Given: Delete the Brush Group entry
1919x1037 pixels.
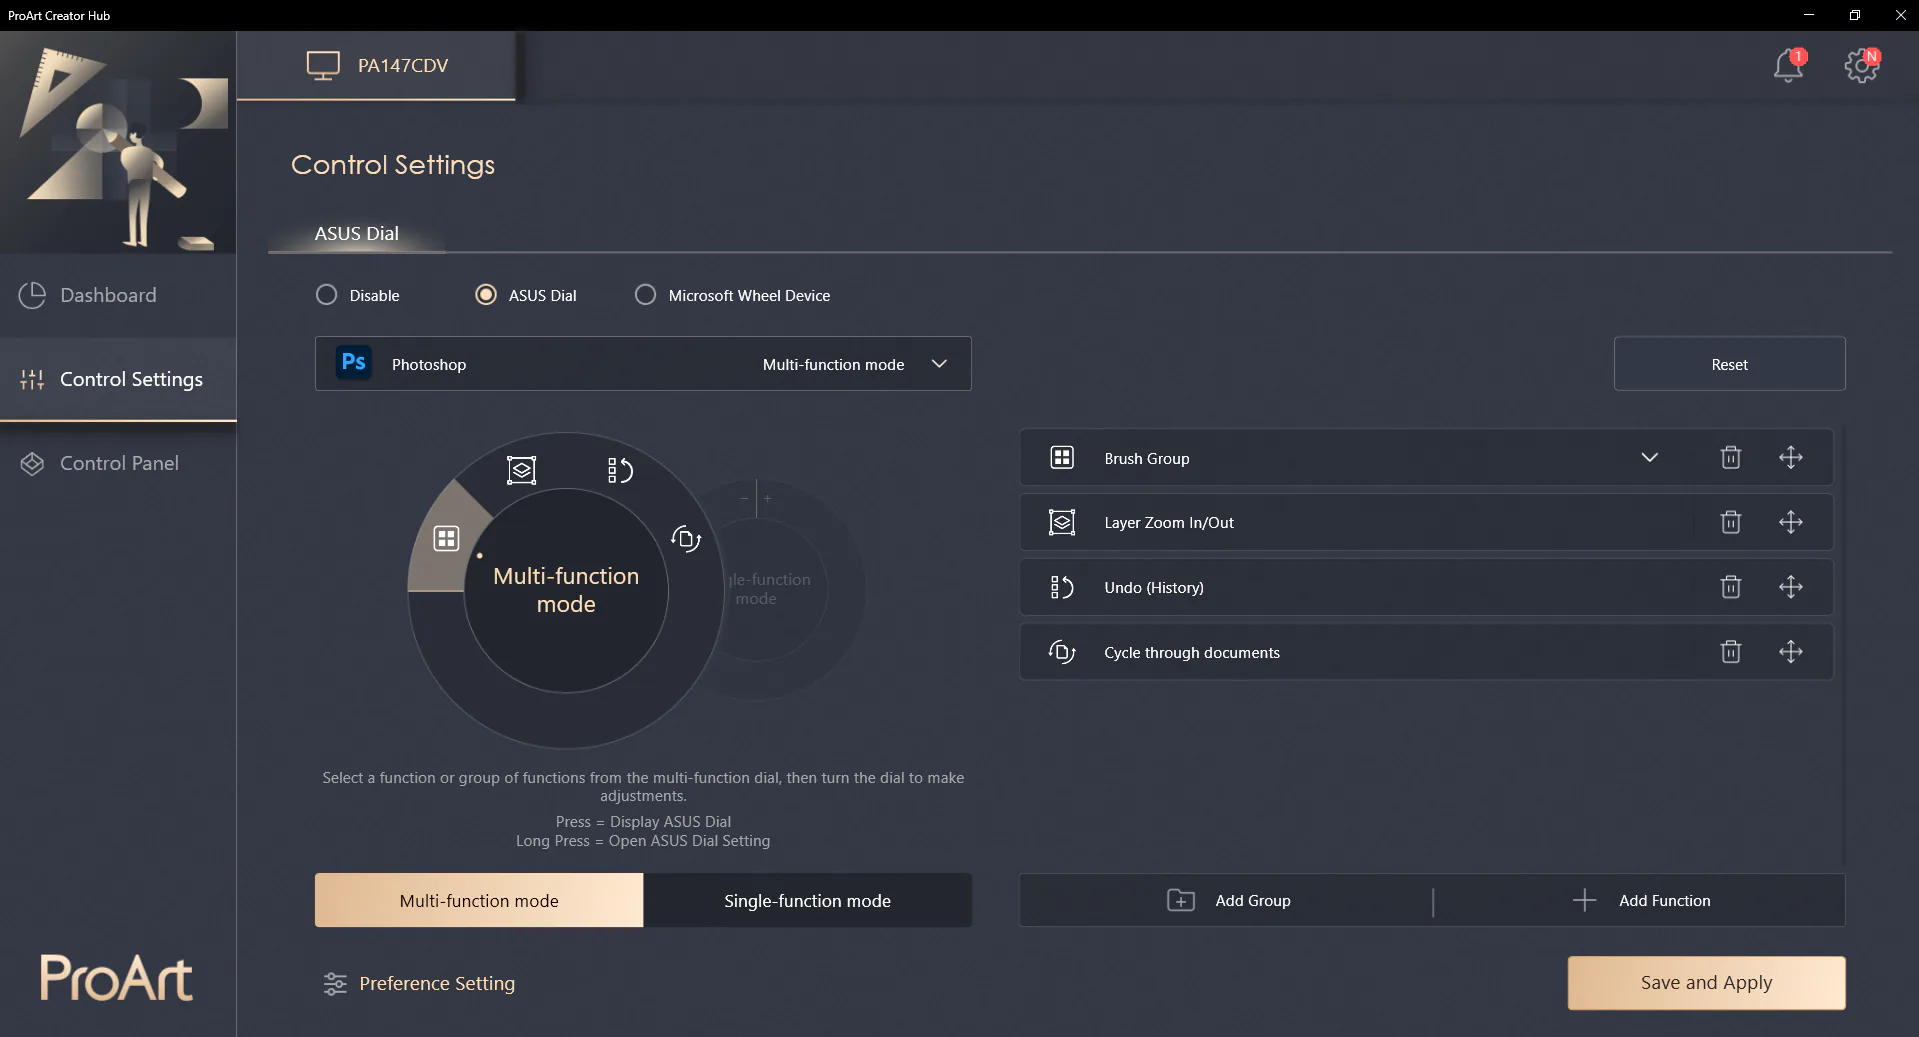Looking at the screenshot, I should (x=1731, y=458).
